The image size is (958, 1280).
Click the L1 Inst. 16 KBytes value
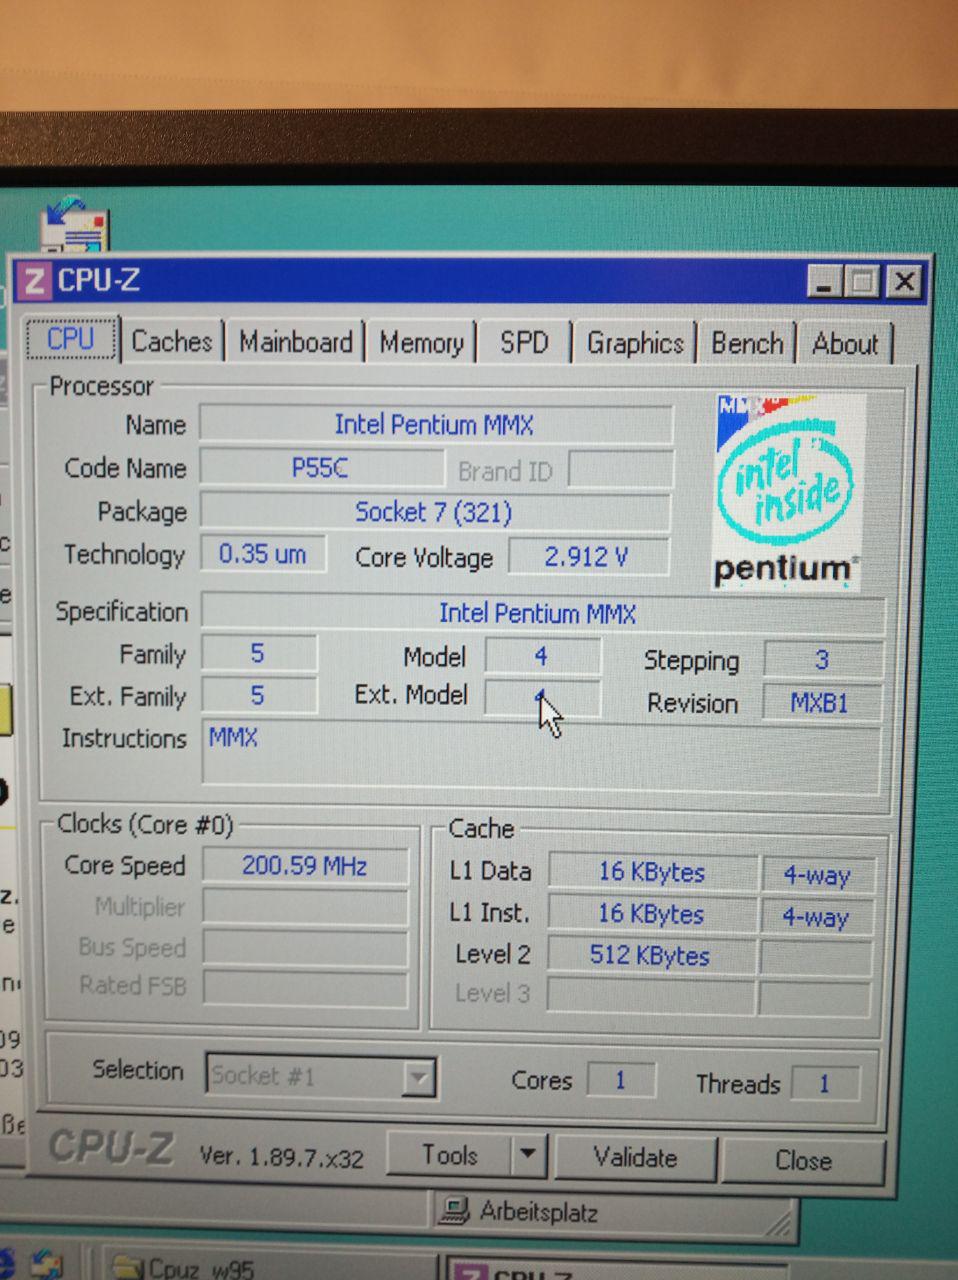pos(652,914)
